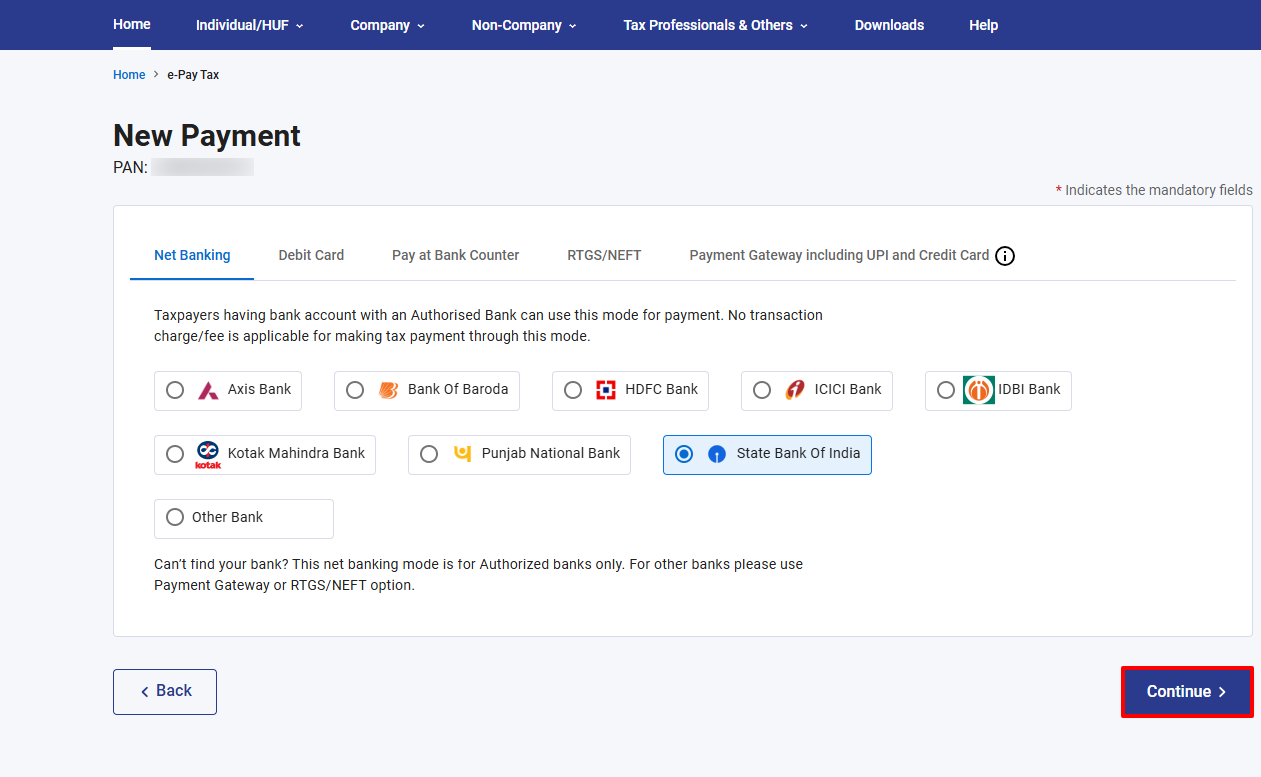This screenshot has height=777, width=1261.
Task: Click the Axis Bank logo icon
Action: pyautogui.click(x=208, y=390)
